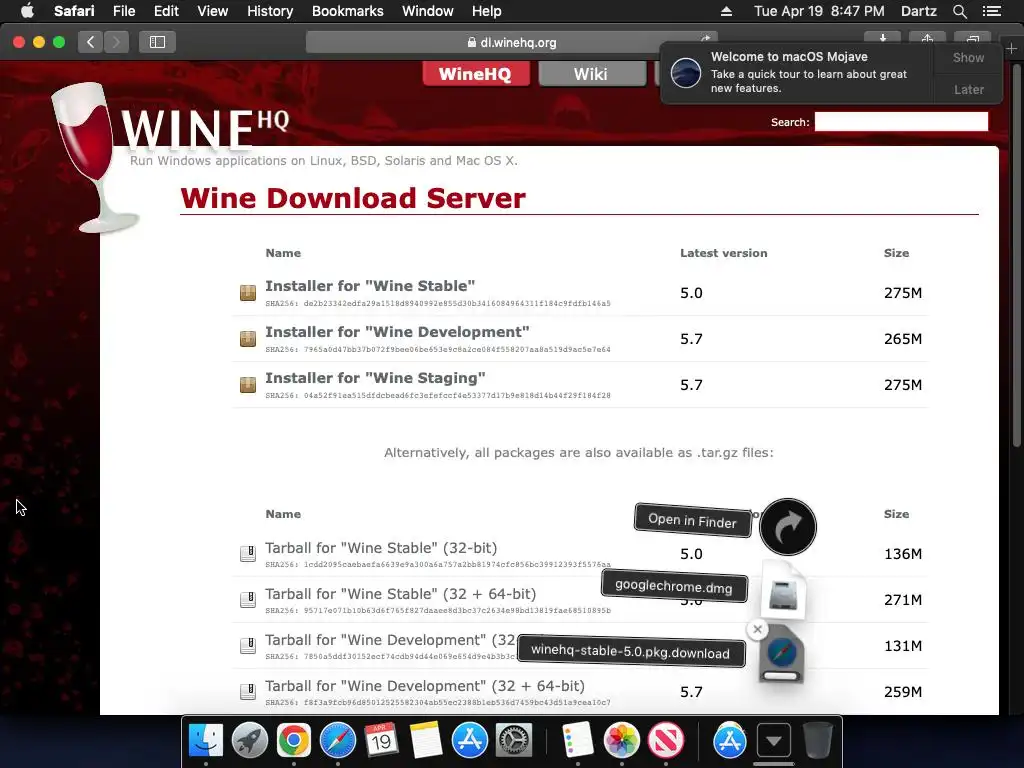Click the page's vertical scrollbar
Image resolution: width=1024 pixels, height=768 pixels.
1017,255
